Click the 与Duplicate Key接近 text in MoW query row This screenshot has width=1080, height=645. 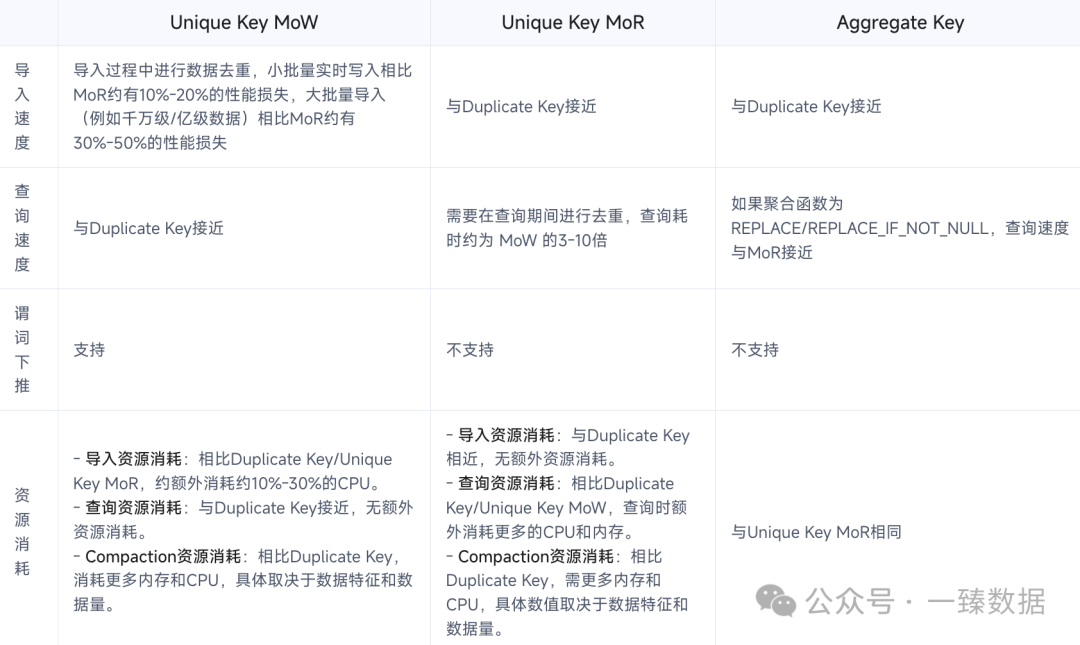point(149,228)
